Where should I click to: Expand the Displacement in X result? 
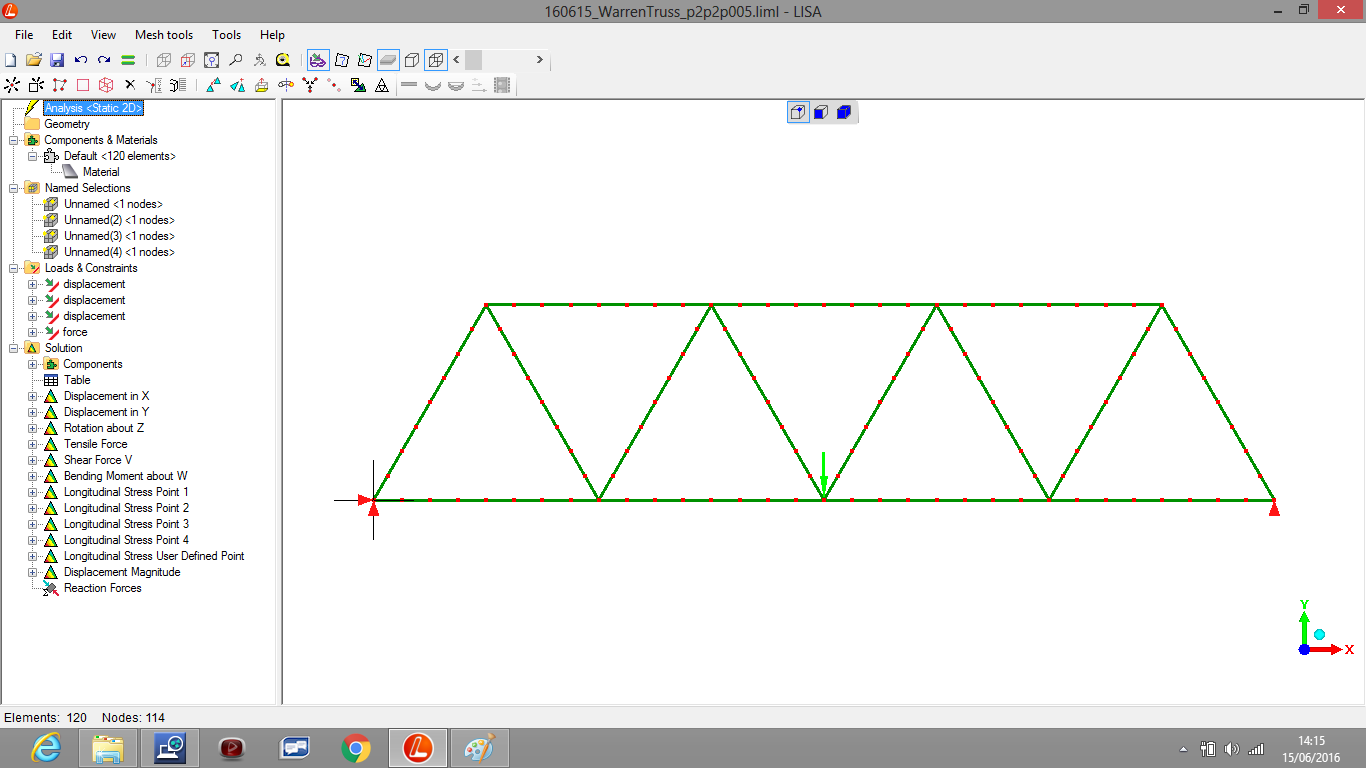click(32, 396)
